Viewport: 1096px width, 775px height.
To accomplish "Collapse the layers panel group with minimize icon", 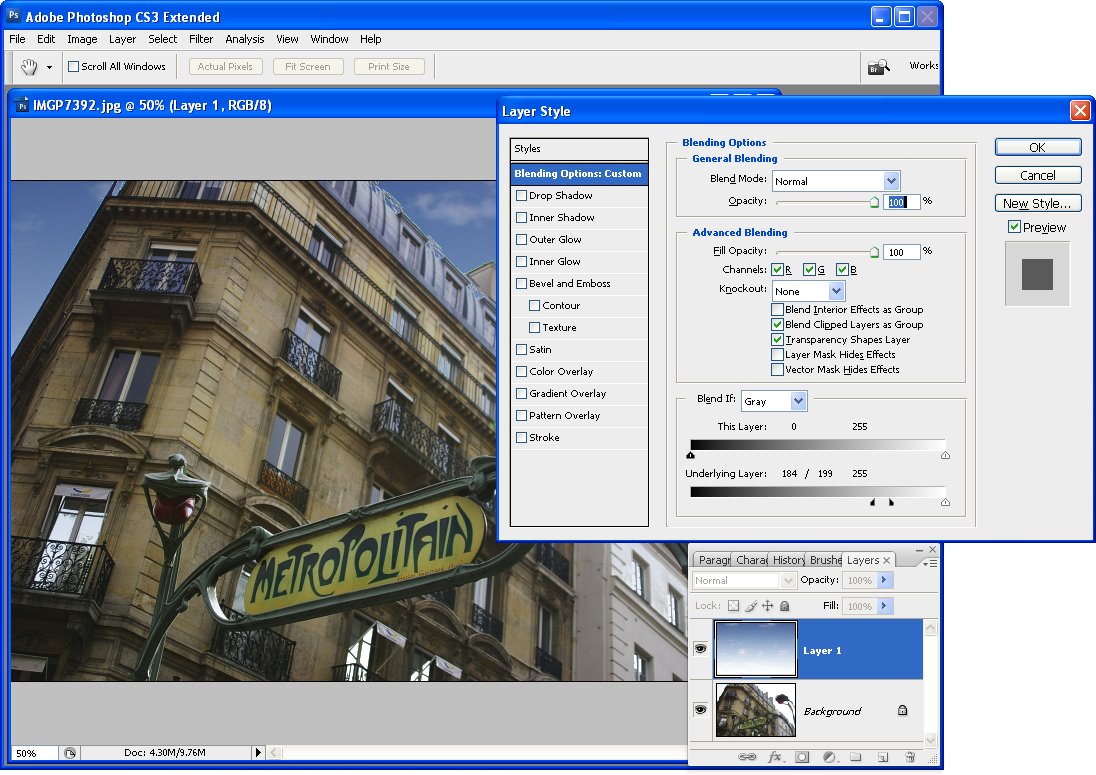I will pyautogui.click(x=918, y=550).
